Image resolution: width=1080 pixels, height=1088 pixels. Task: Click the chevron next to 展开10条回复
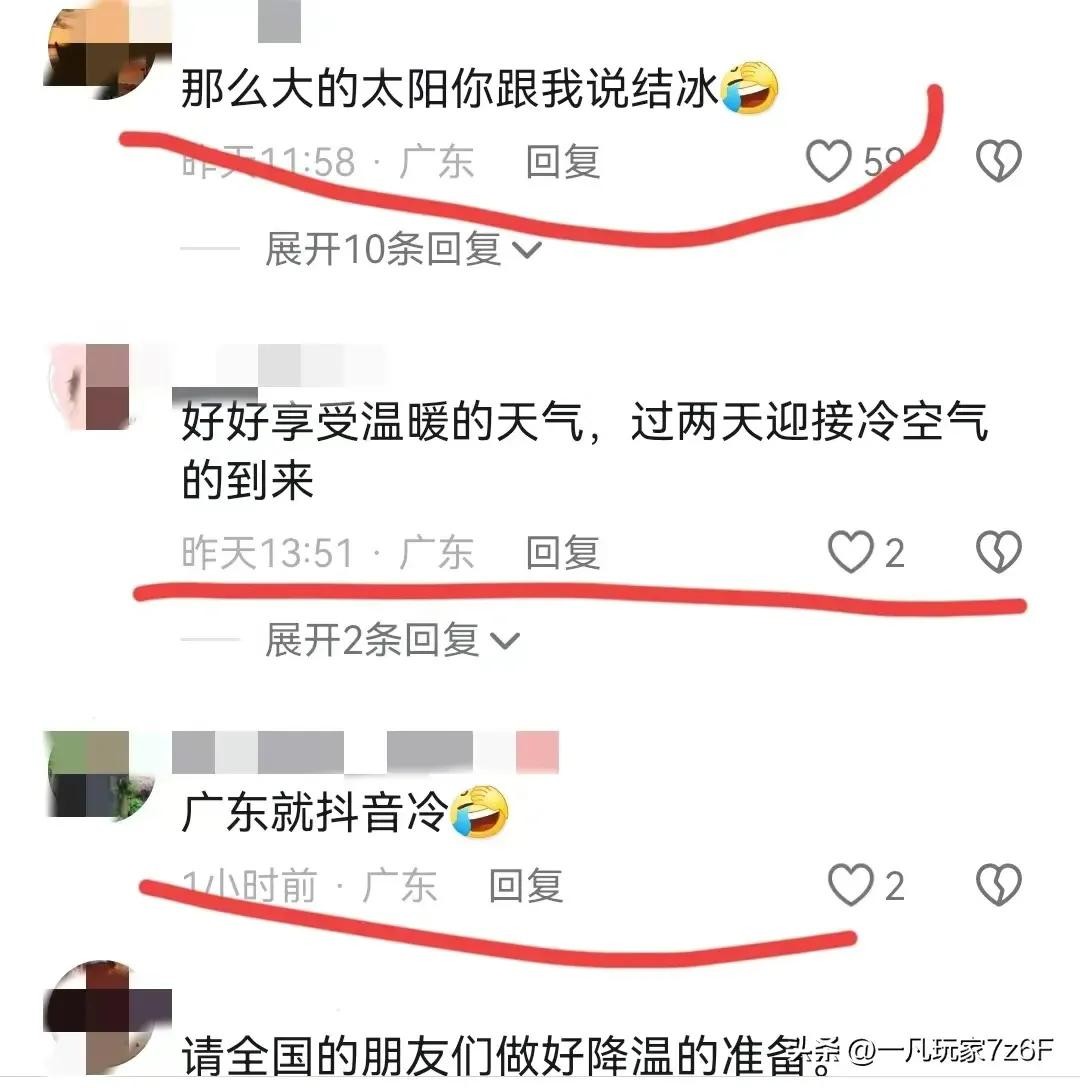[527, 250]
